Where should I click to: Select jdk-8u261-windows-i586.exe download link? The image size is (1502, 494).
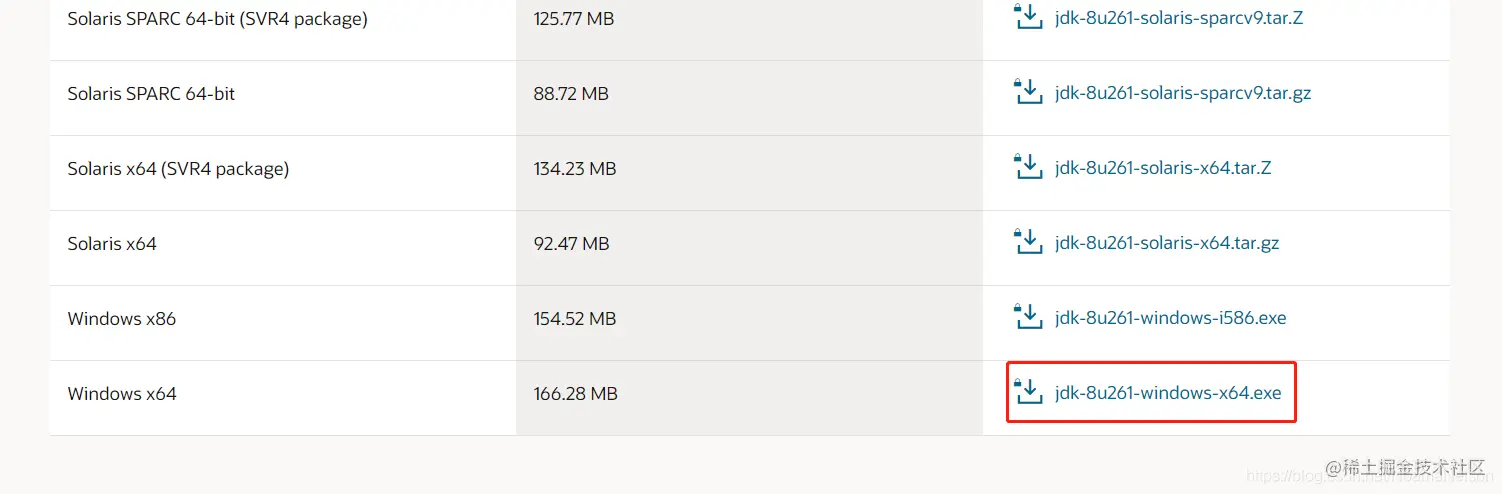pos(1171,318)
